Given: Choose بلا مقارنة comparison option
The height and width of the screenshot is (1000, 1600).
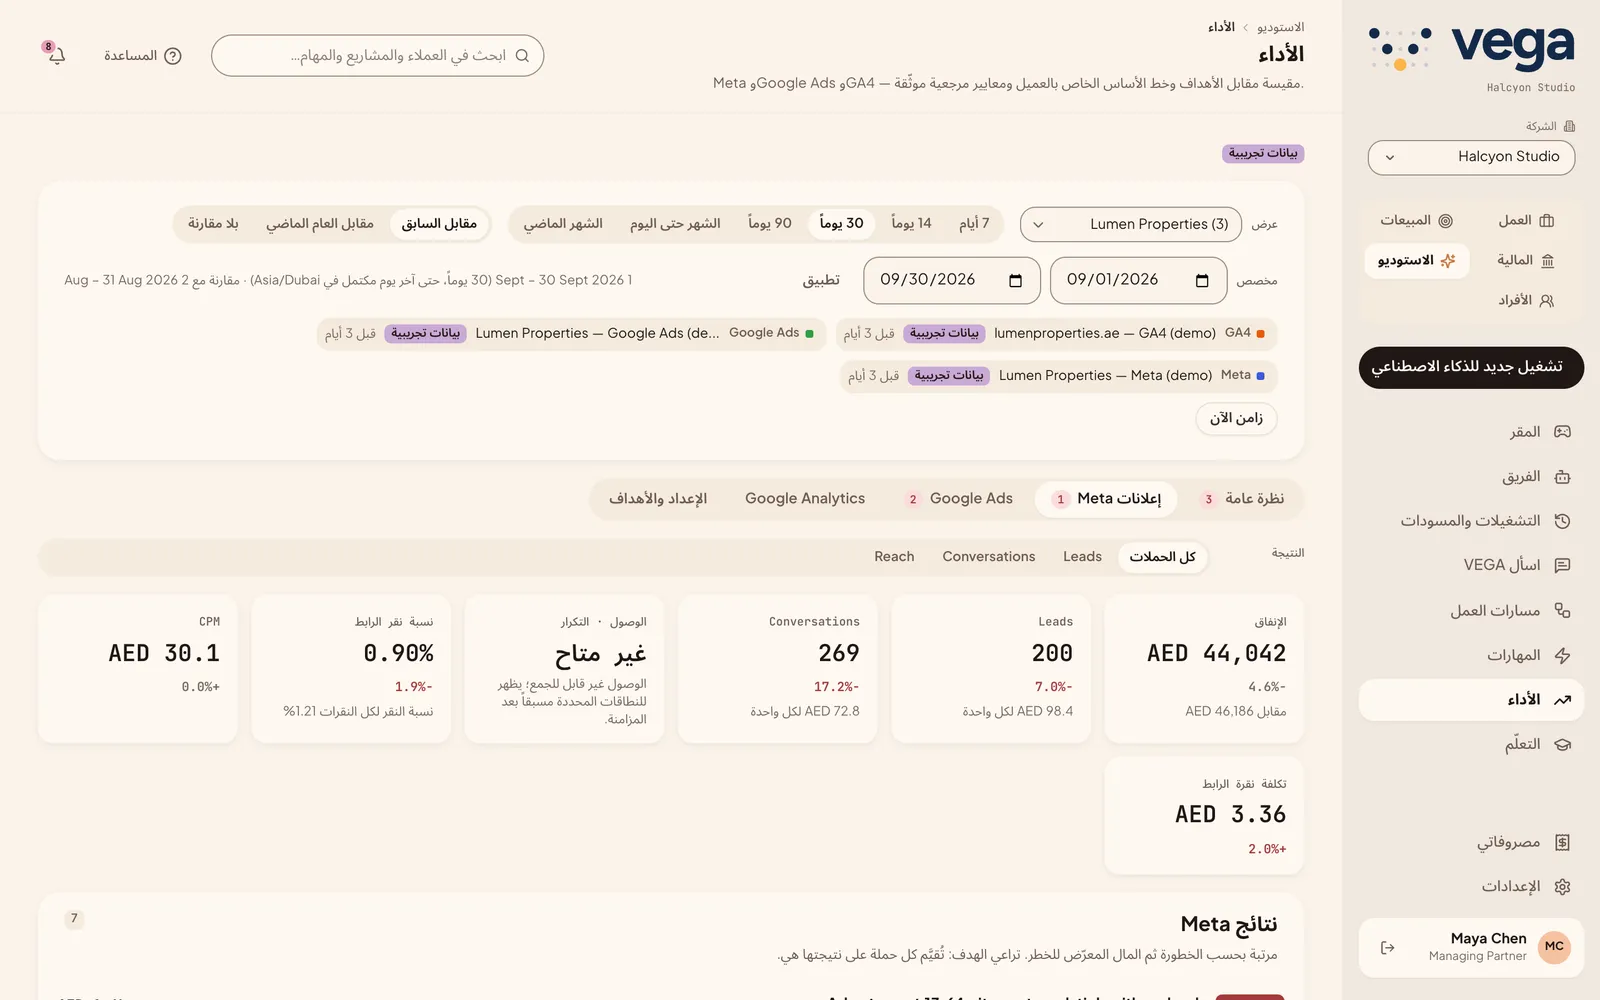Looking at the screenshot, I should [x=213, y=224].
